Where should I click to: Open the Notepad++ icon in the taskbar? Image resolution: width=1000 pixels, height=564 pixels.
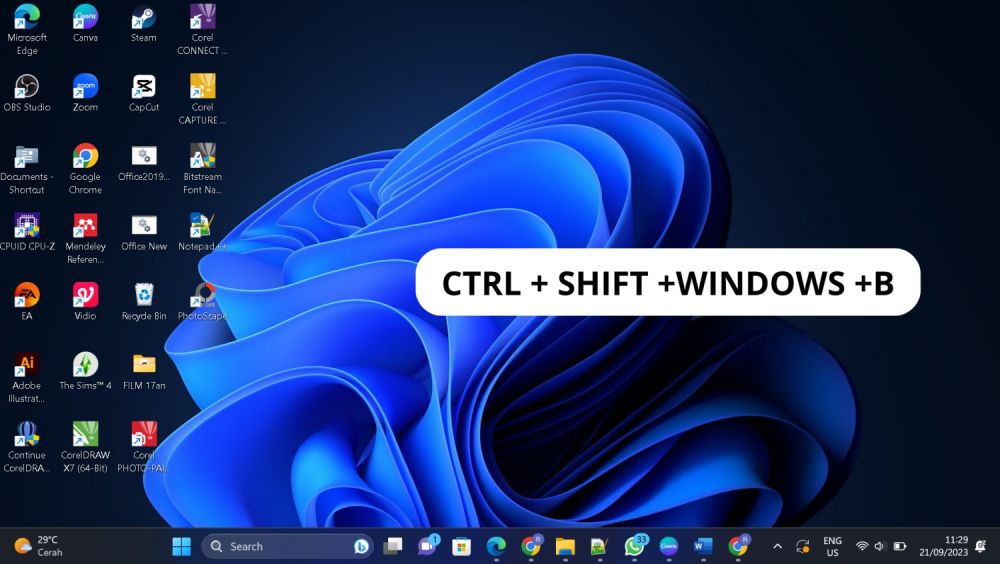tap(599, 546)
